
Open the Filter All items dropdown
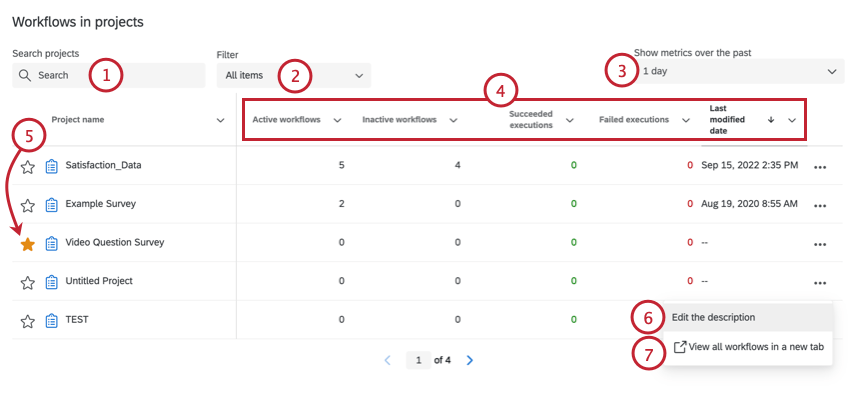coord(293,75)
